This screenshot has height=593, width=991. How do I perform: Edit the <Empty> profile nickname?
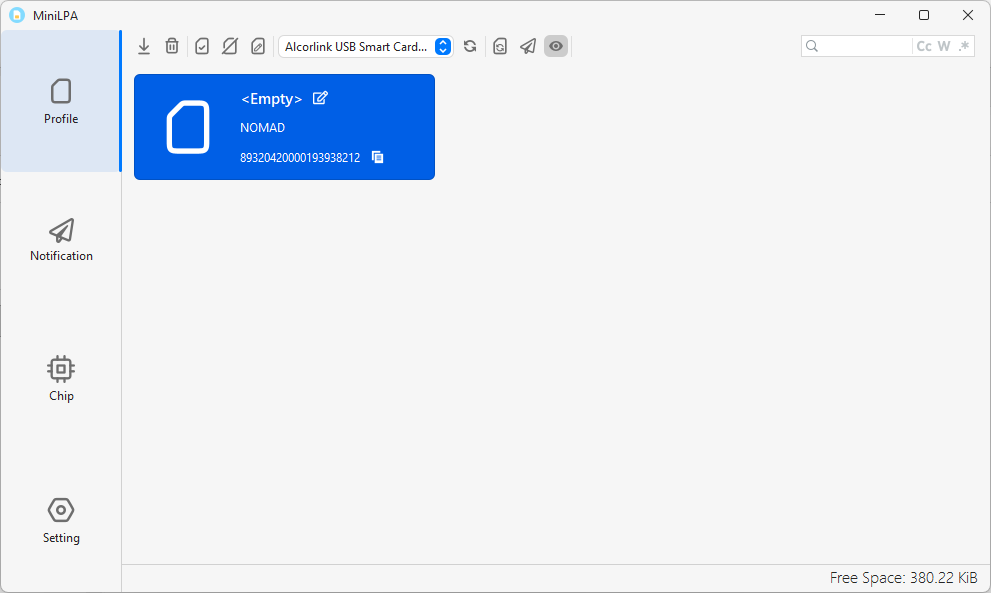pos(320,98)
